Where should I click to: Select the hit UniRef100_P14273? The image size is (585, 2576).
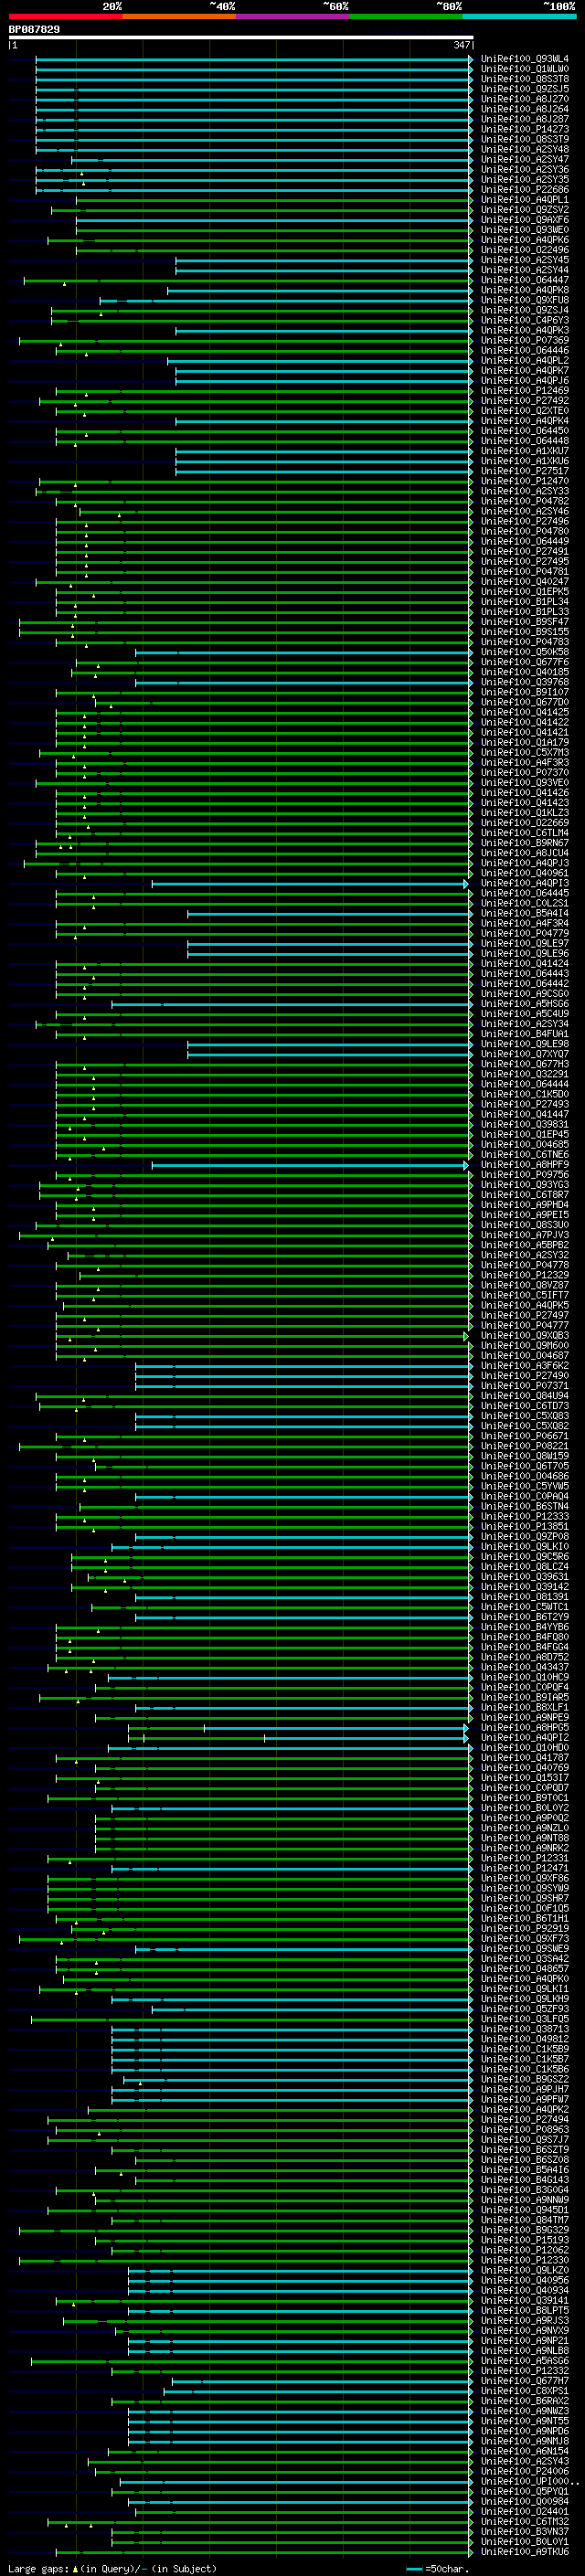click(x=524, y=129)
